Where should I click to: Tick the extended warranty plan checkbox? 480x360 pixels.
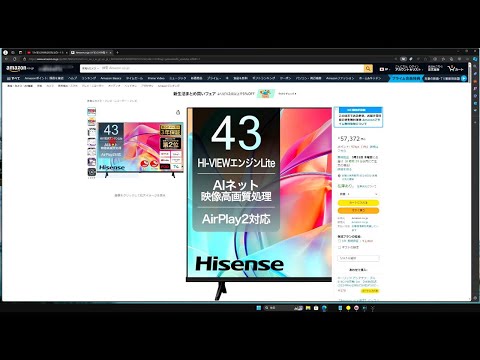(339, 241)
